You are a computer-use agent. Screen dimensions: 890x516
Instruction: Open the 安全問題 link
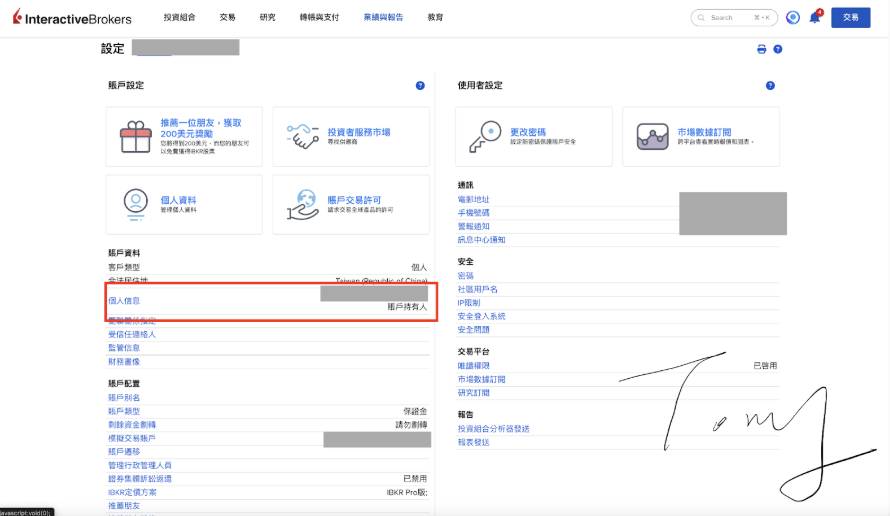click(x=473, y=330)
